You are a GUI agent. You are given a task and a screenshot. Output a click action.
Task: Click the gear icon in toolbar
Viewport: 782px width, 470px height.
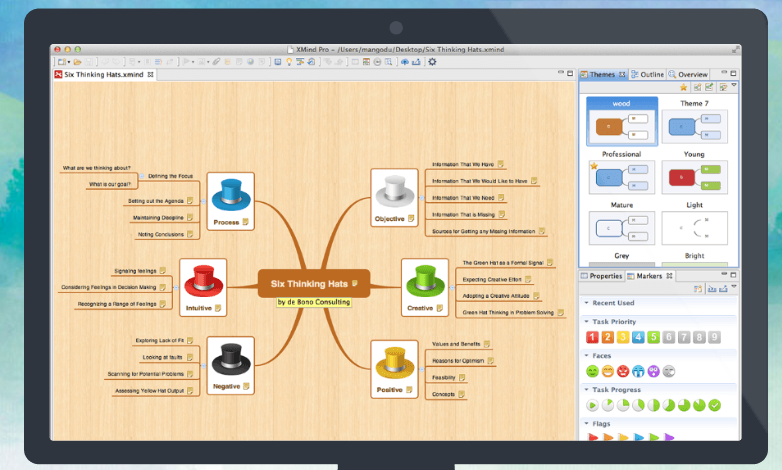[432, 62]
